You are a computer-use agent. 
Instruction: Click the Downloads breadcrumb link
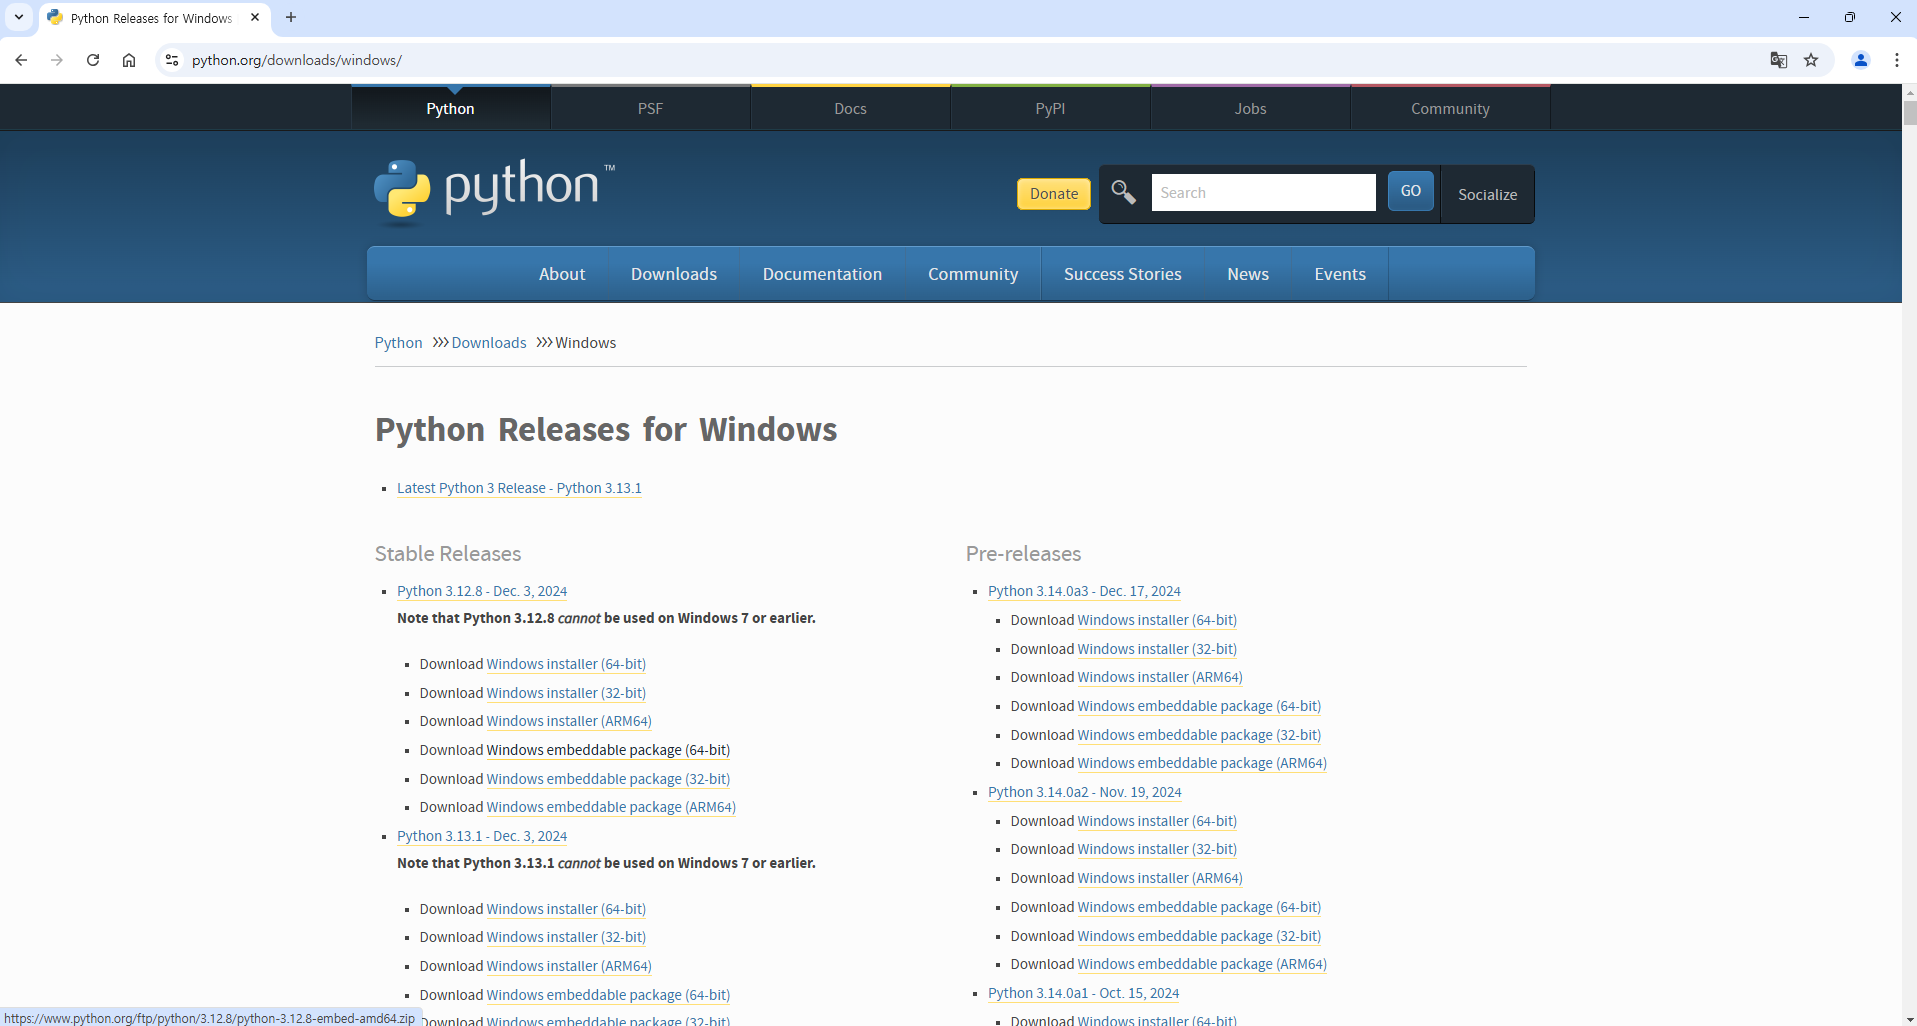tap(489, 343)
